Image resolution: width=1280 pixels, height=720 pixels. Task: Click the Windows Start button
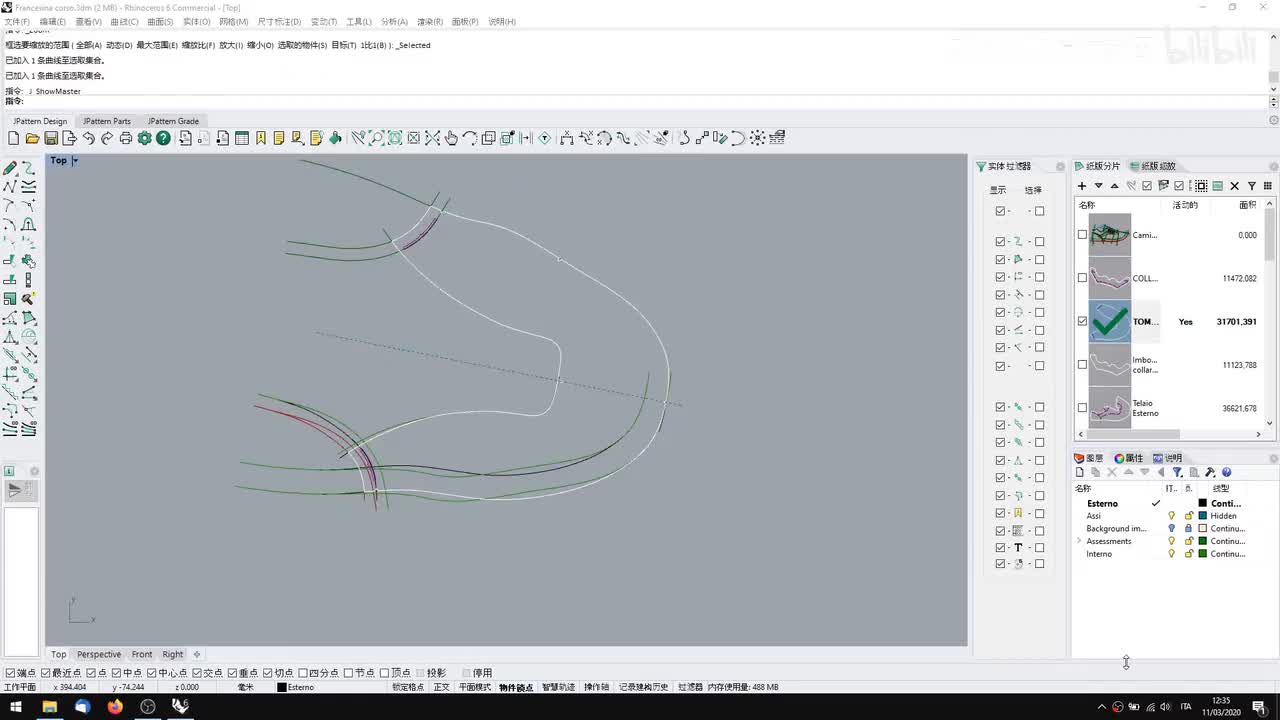click(x=16, y=706)
